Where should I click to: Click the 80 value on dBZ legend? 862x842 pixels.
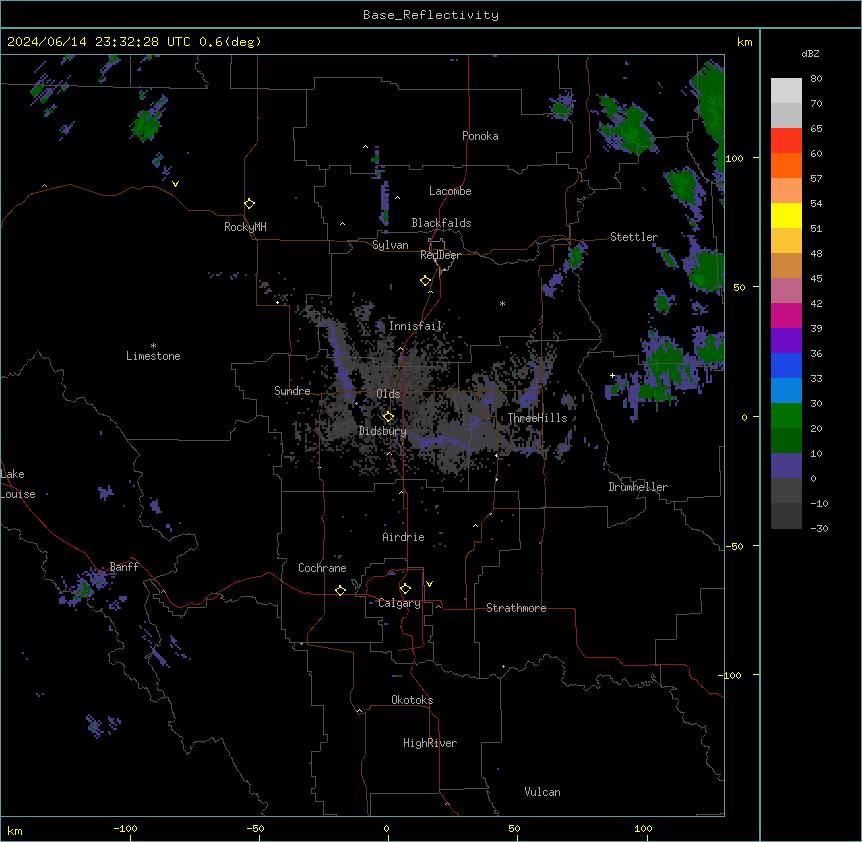pyautogui.click(x=816, y=79)
